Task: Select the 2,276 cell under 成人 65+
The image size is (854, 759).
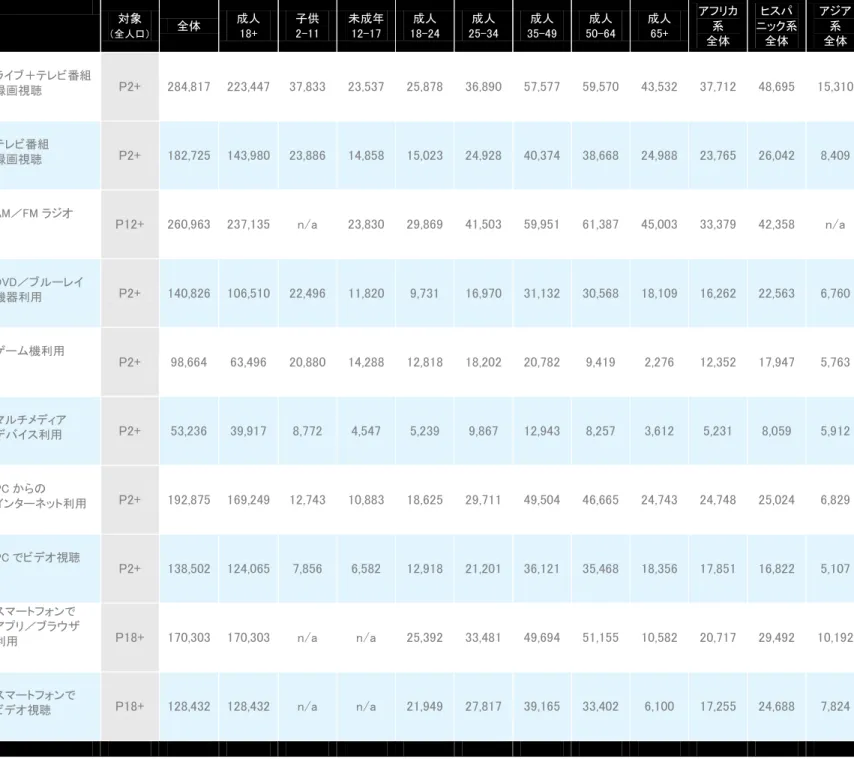Action: [659, 362]
